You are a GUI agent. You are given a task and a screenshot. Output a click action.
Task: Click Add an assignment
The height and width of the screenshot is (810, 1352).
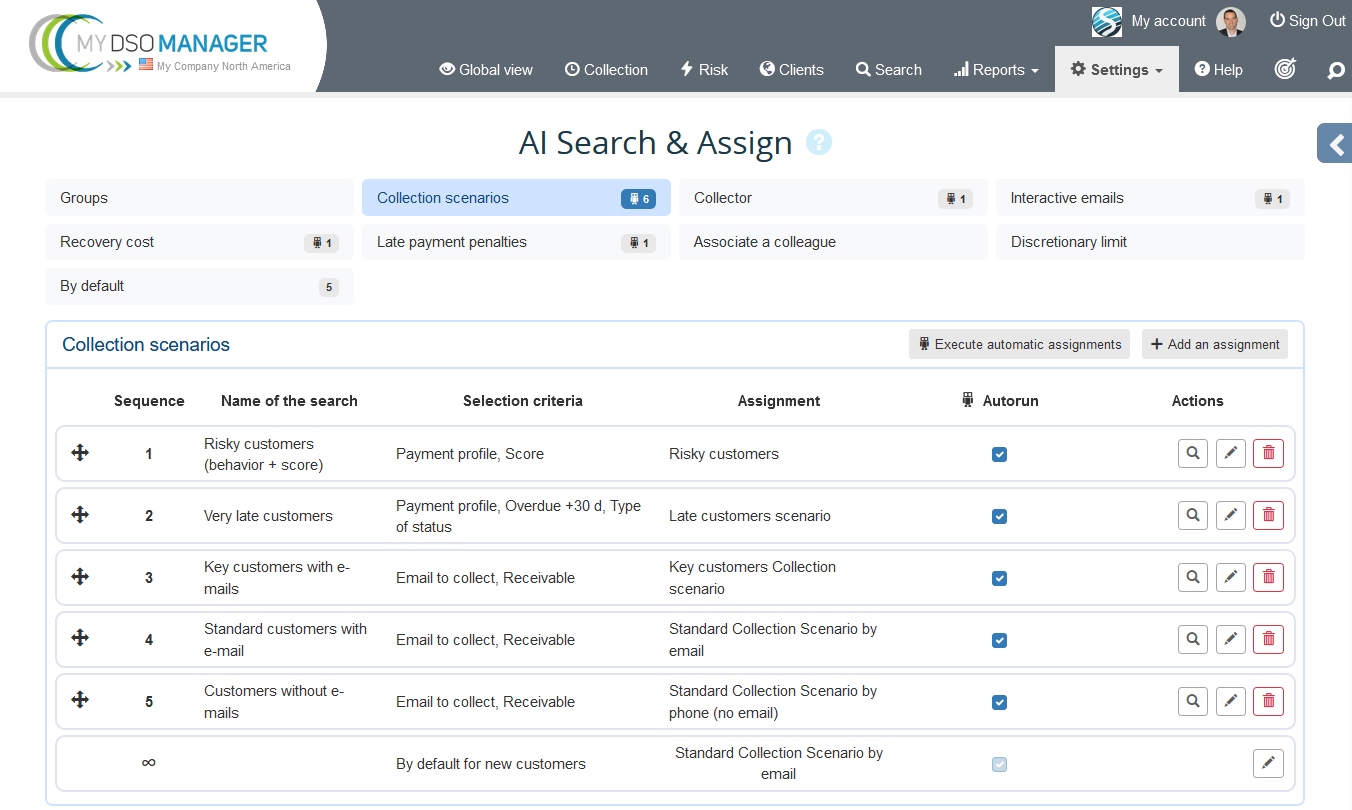tap(1214, 344)
